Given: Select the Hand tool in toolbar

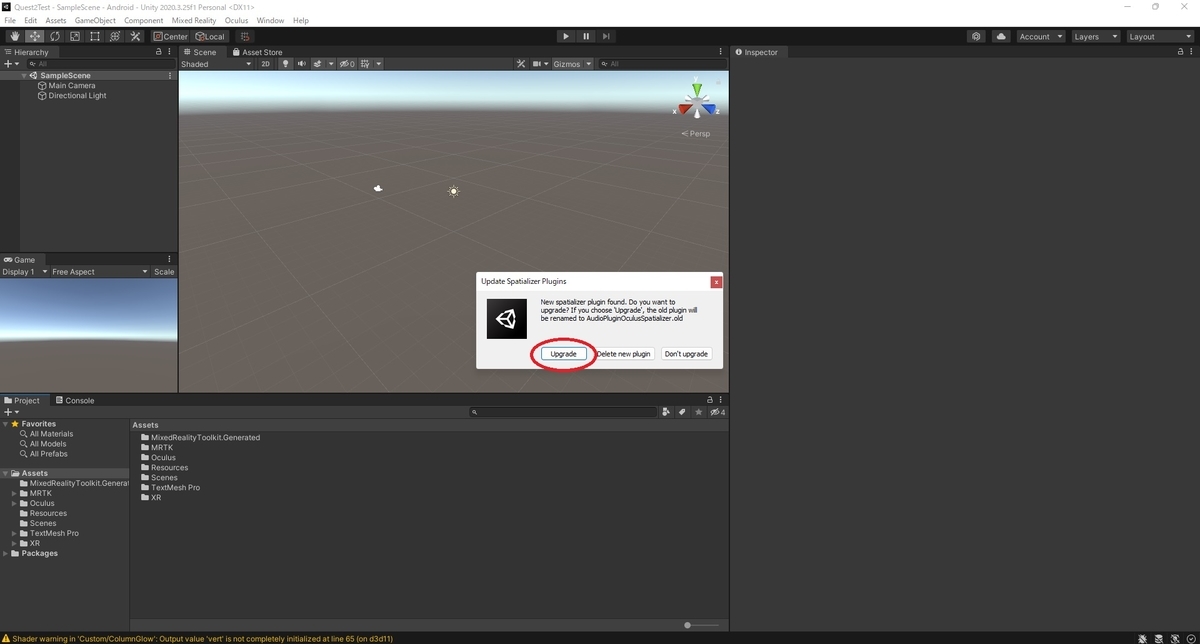Looking at the screenshot, I should pos(15,37).
